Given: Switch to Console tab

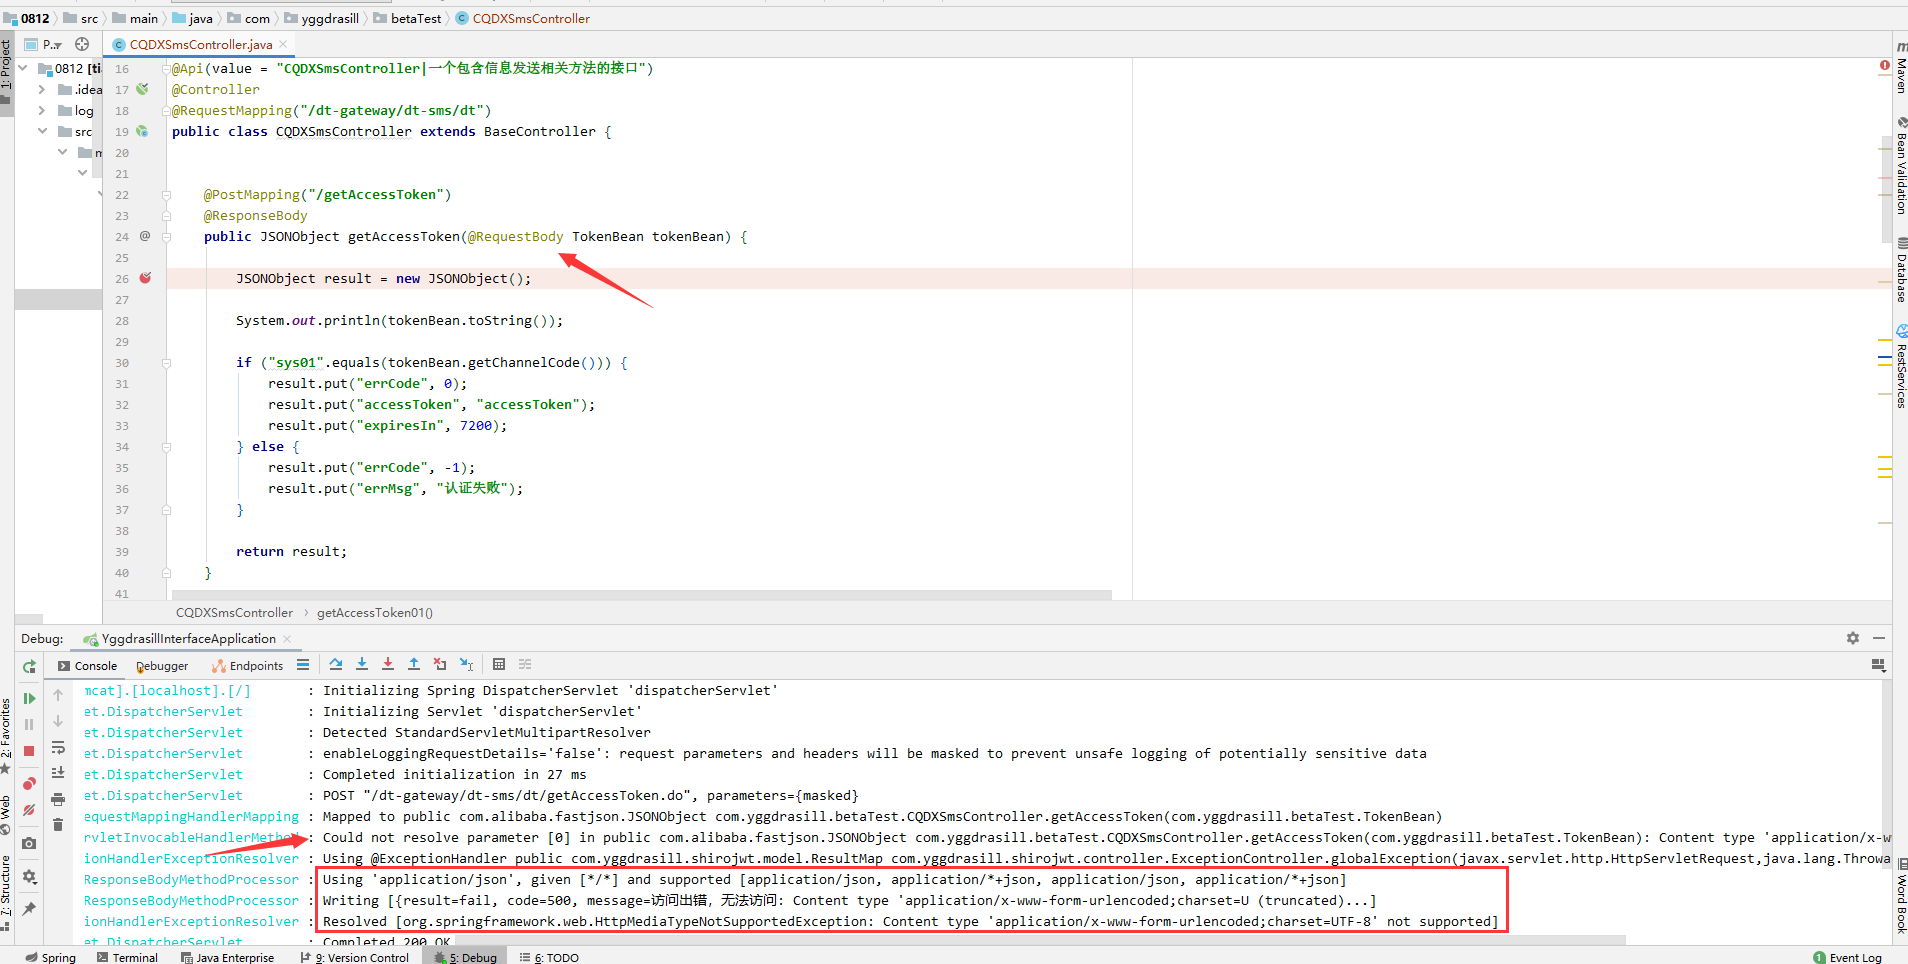Looking at the screenshot, I should 87,666.
